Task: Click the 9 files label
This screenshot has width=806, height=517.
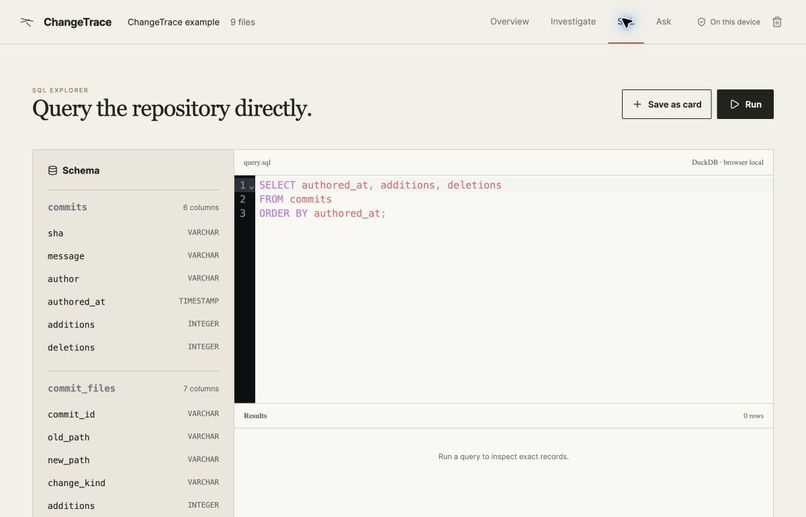Action: [x=243, y=22]
